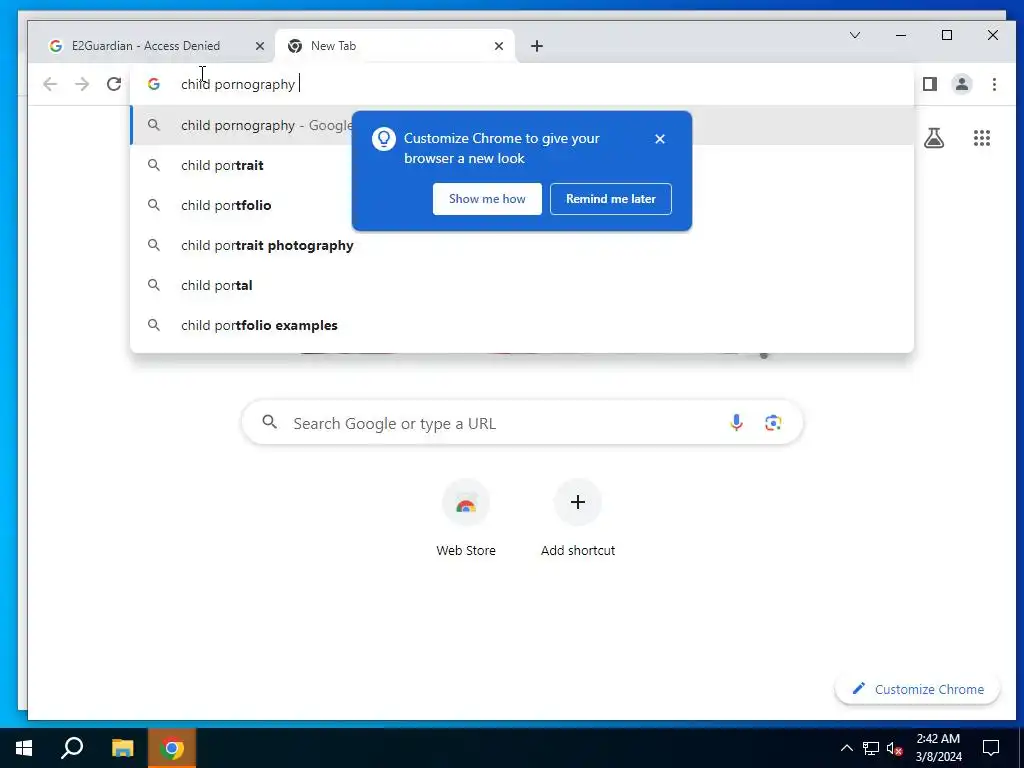Open the Web Store shortcut
The width and height of the screenshot is (1024, 768).
pos(466,519)
